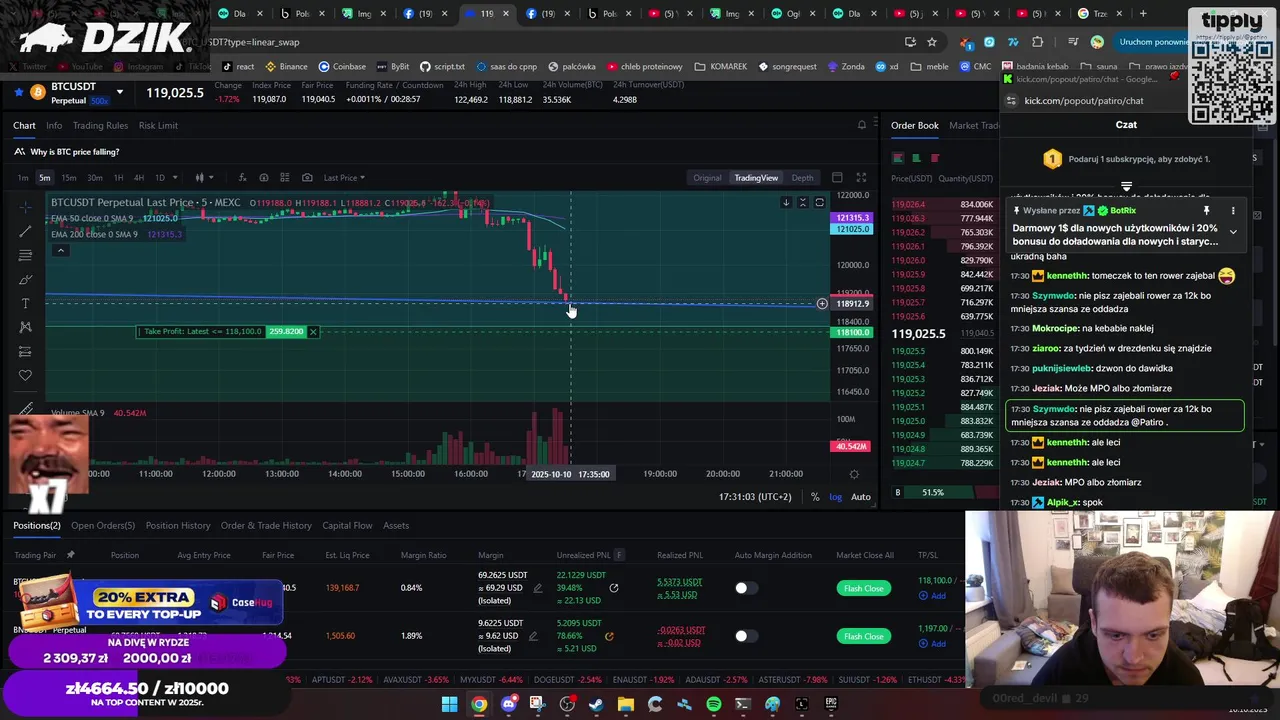
Task: Enter fullscreen chart mode
Action: [861, 178]
